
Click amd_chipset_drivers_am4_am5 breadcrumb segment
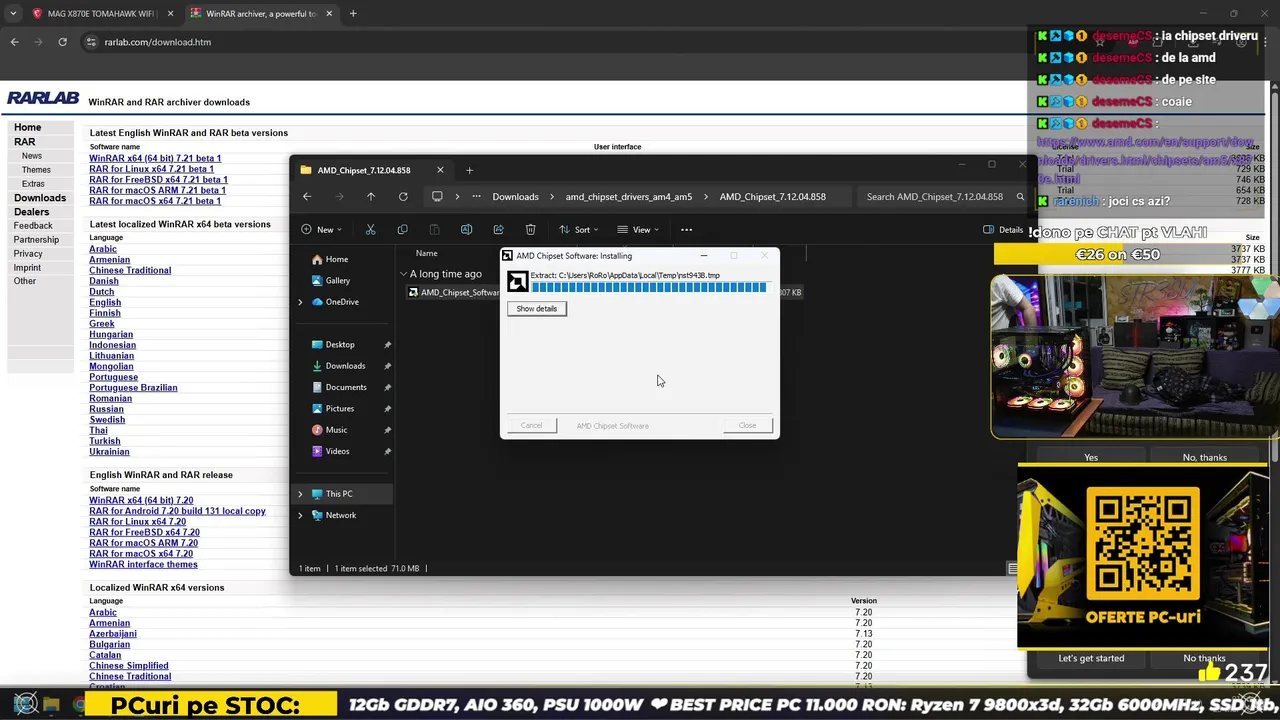click(x=629, y=197)
